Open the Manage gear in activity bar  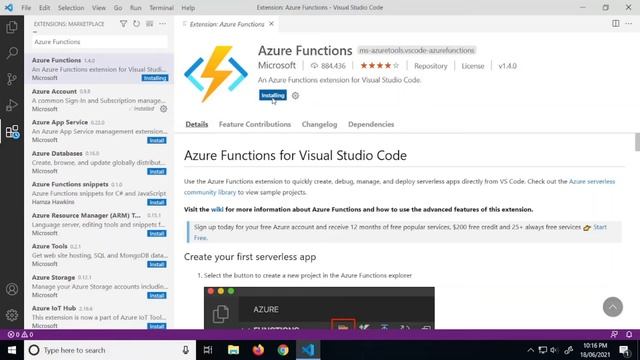(12, 315)
